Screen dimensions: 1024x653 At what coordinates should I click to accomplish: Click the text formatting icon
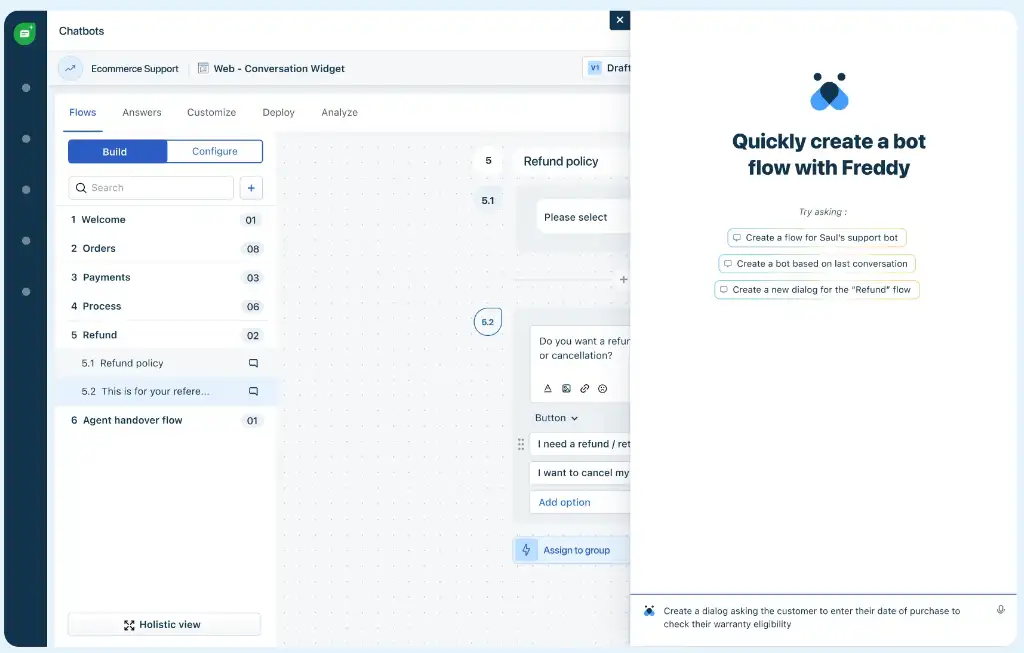(x=548, y=388)
